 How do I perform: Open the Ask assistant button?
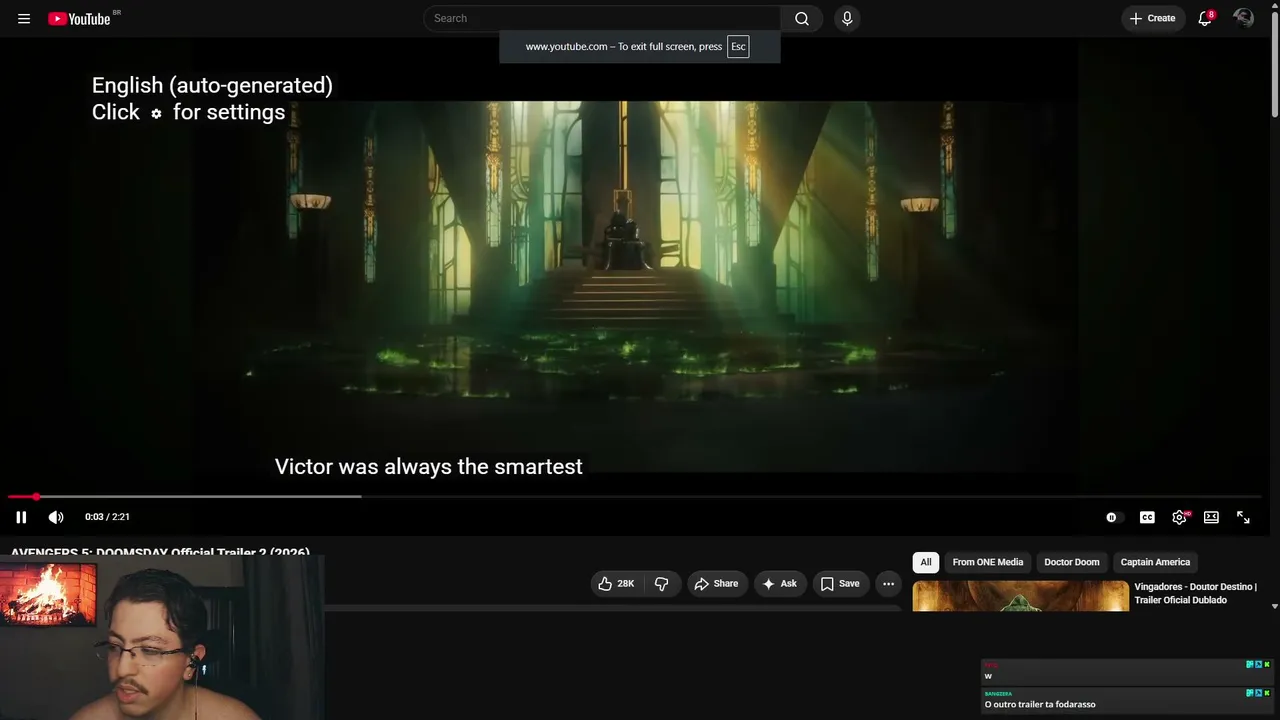(780, 584)
